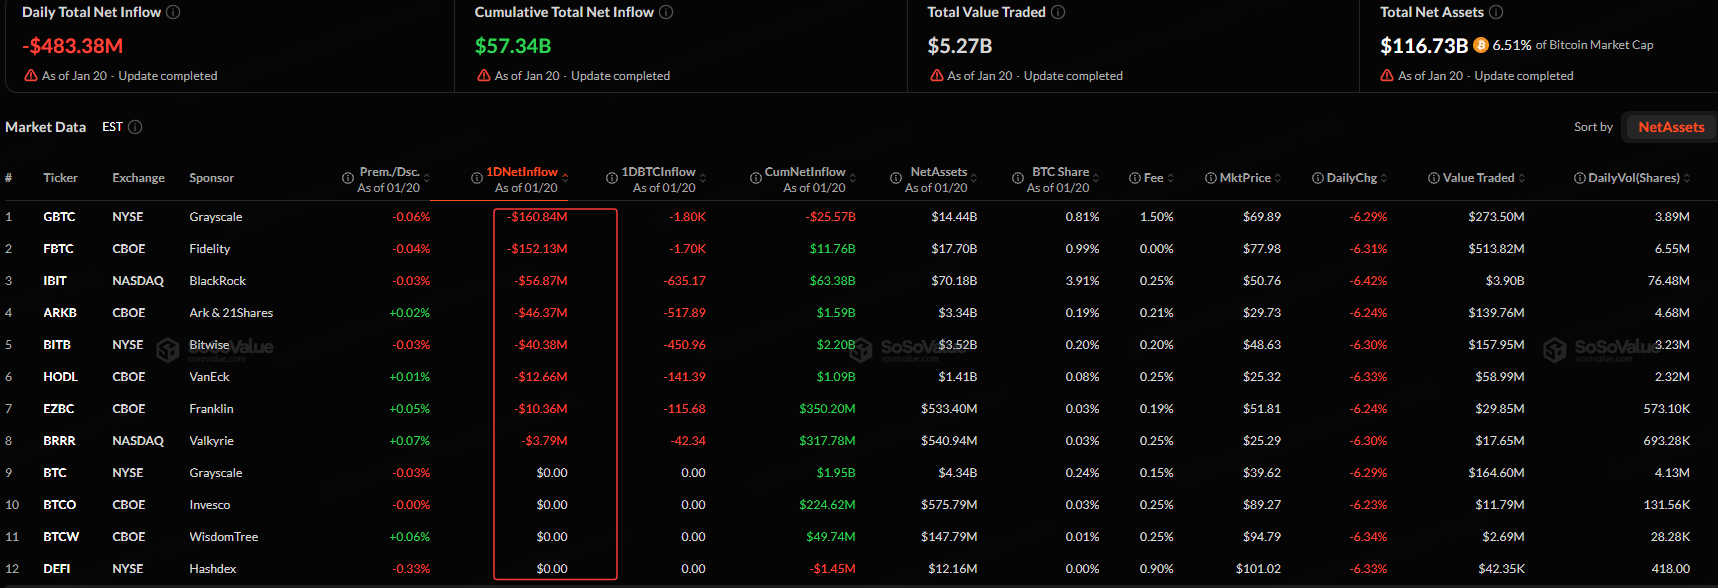
Task: Sort table by DailyChg column
Action: (x=1385, y=178)
